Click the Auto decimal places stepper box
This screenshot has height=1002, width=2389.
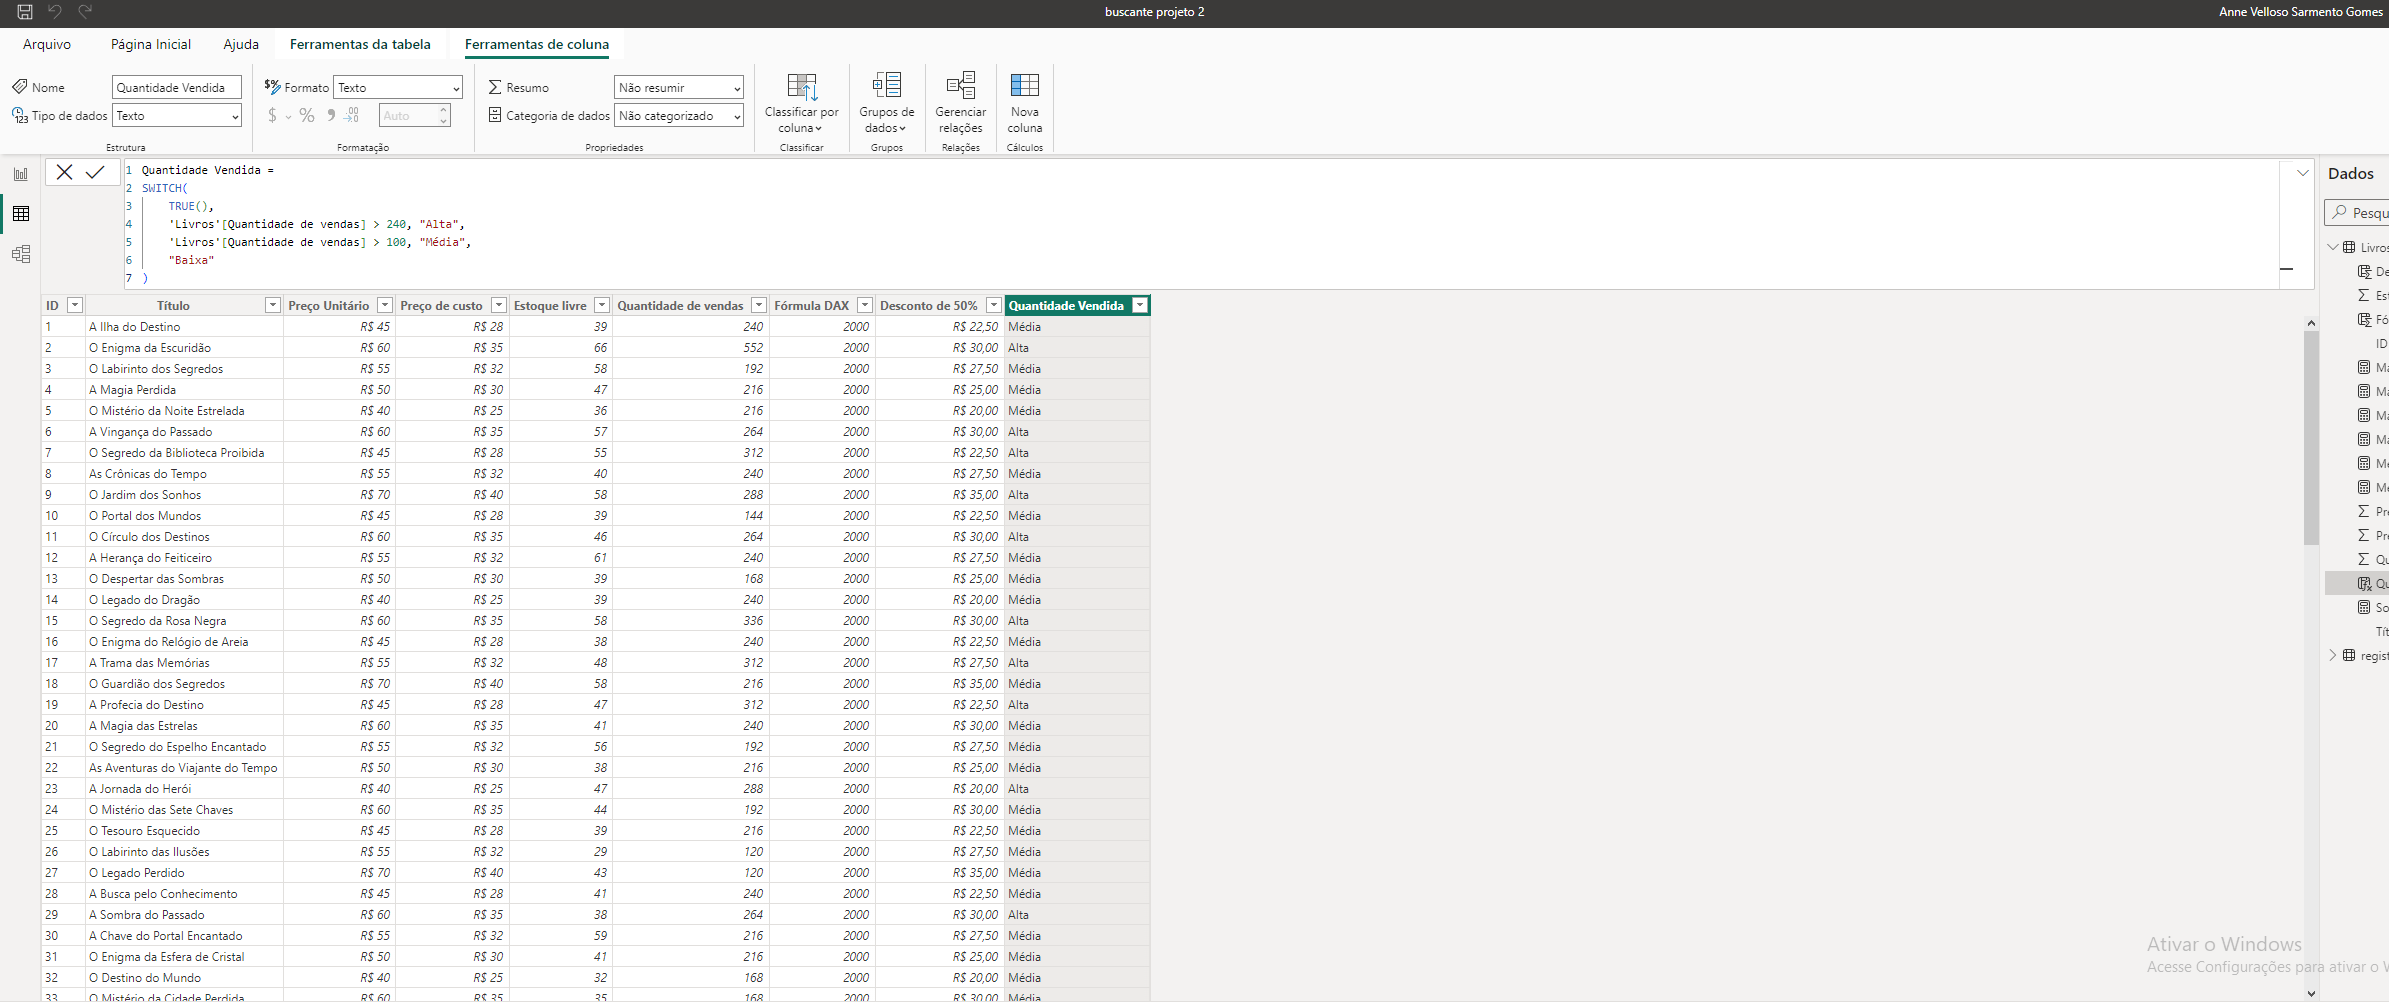(415, 116)
